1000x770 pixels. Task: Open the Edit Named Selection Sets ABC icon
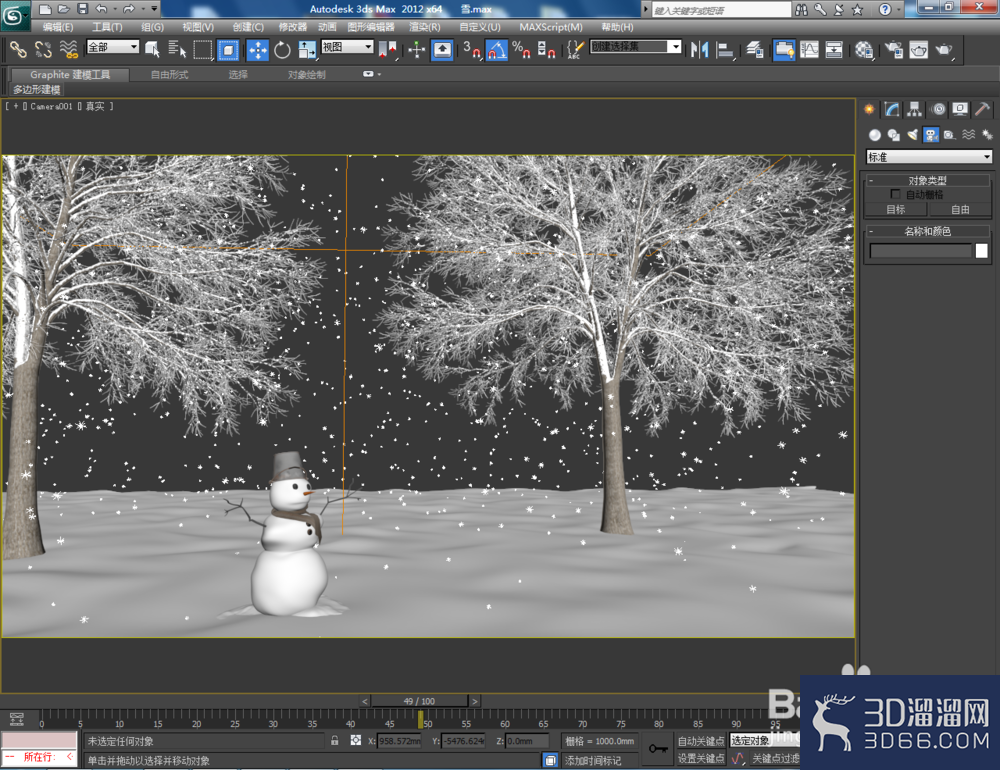(x=575, y=50)
